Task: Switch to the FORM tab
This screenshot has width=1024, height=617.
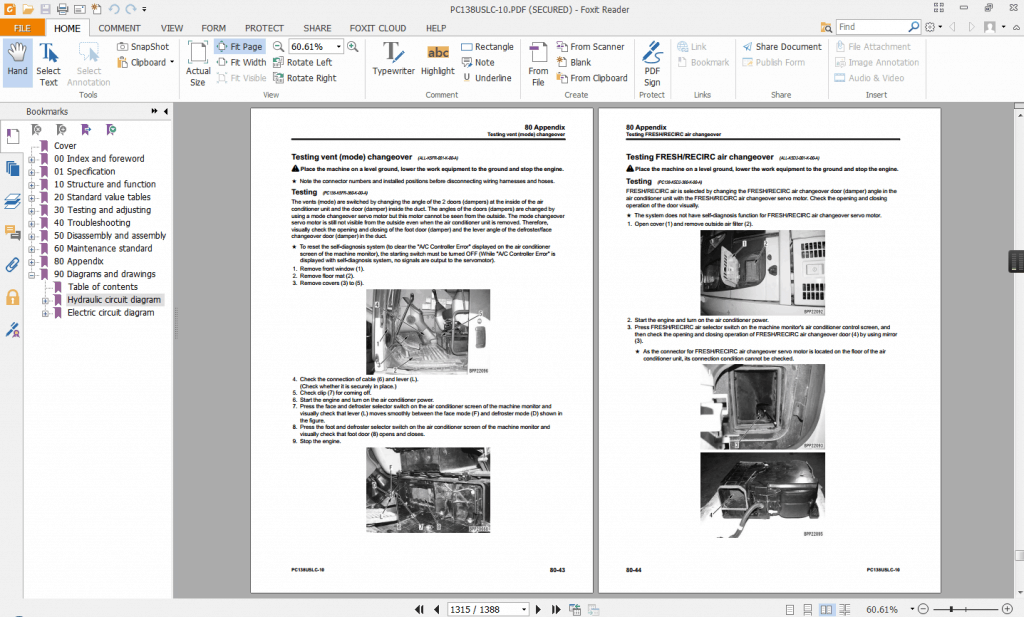Action: coord(214,28)
